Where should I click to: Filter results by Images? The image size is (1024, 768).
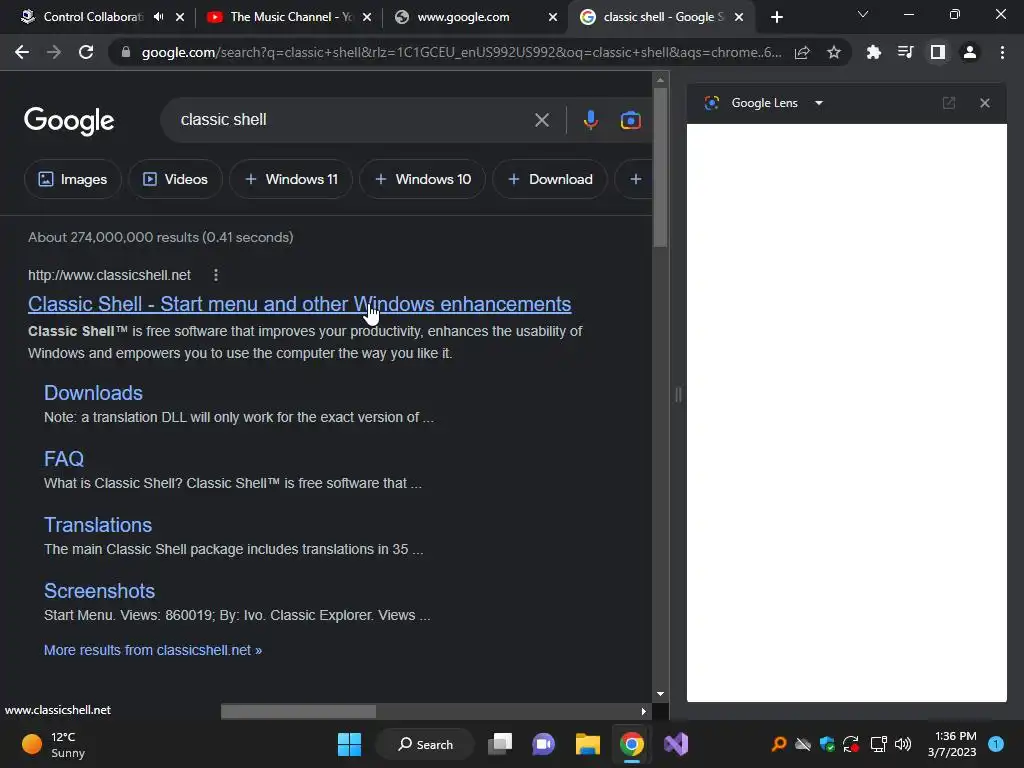point(72,179)
